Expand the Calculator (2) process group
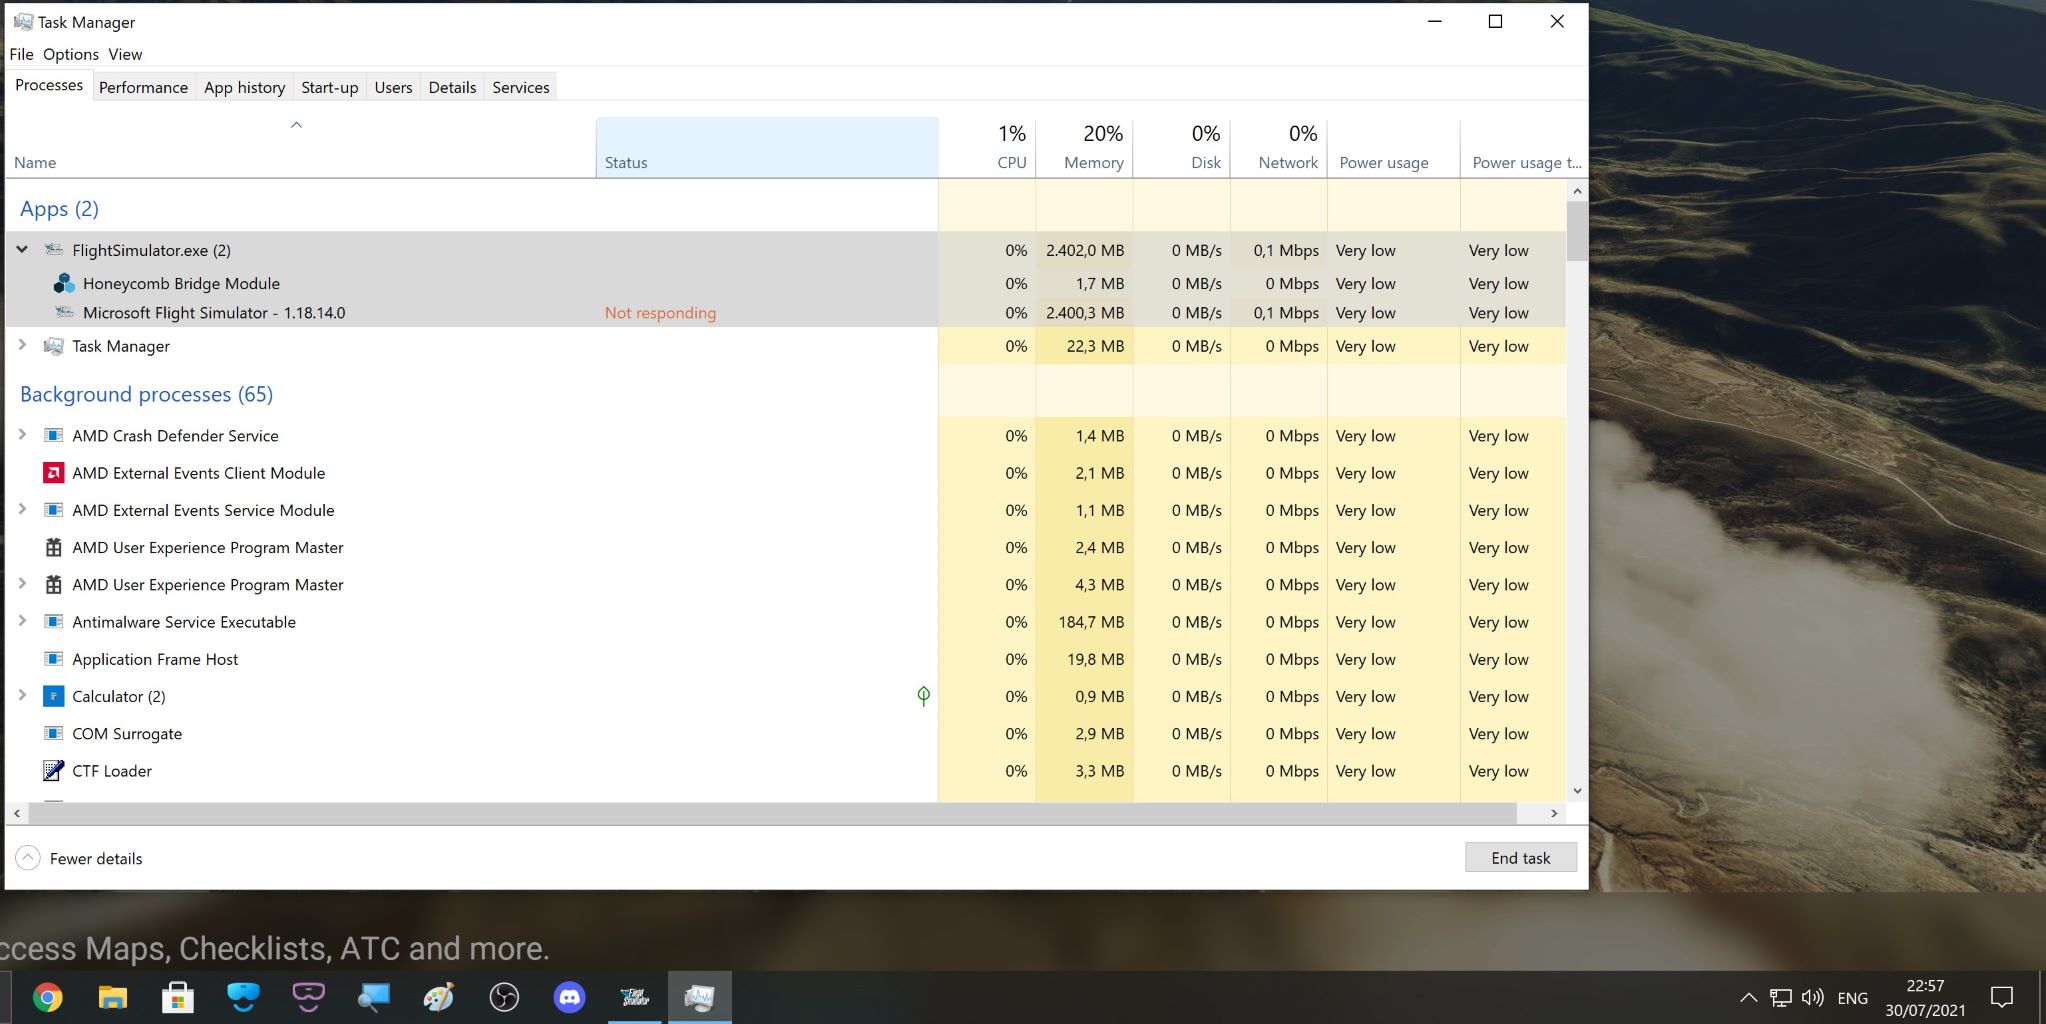Image resolution: width=2046 pixels, height=1024 pixels. pos(22,696)
